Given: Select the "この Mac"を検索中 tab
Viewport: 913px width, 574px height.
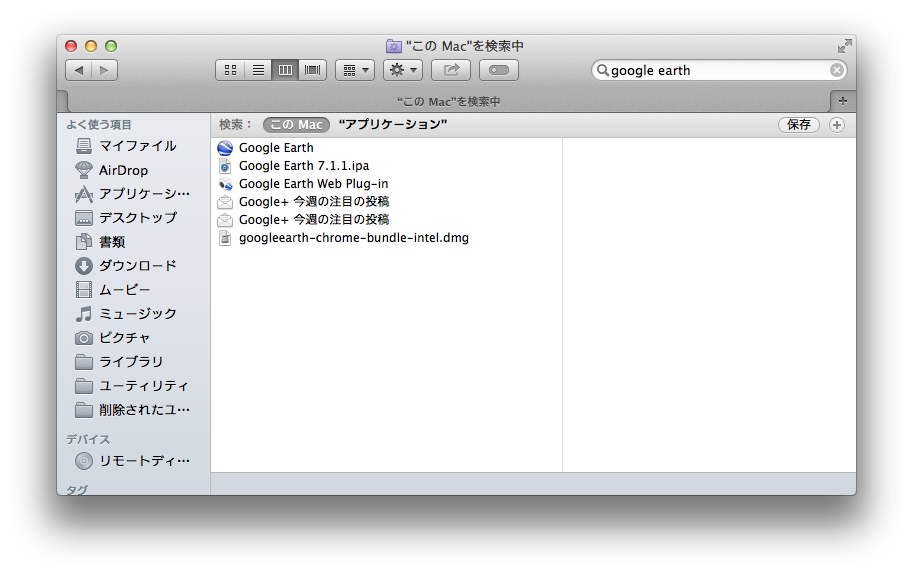Looking at the screenshot, I should tap(448, 101).
